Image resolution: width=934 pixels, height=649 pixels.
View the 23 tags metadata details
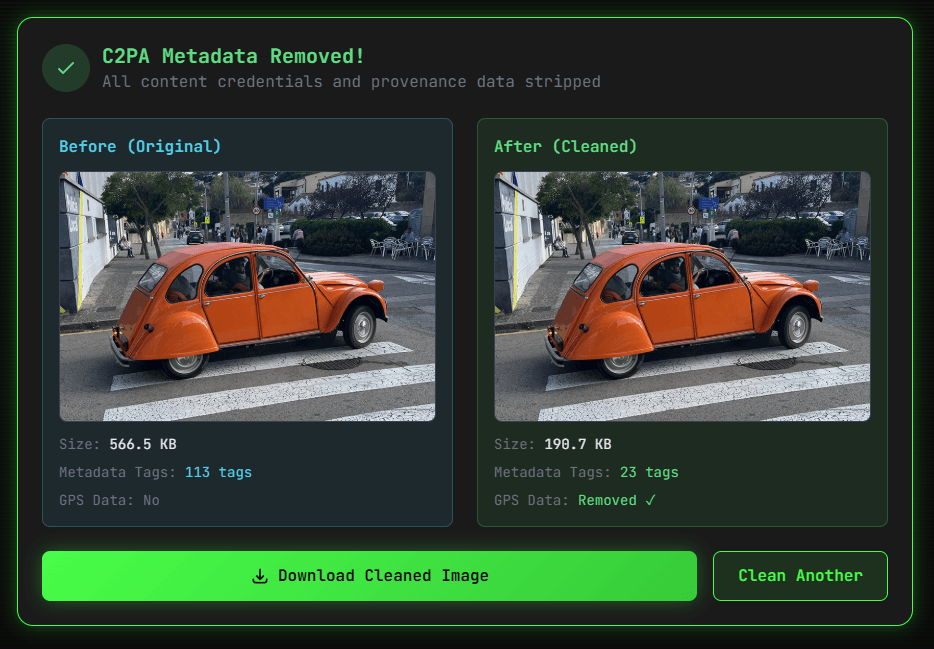650,472
